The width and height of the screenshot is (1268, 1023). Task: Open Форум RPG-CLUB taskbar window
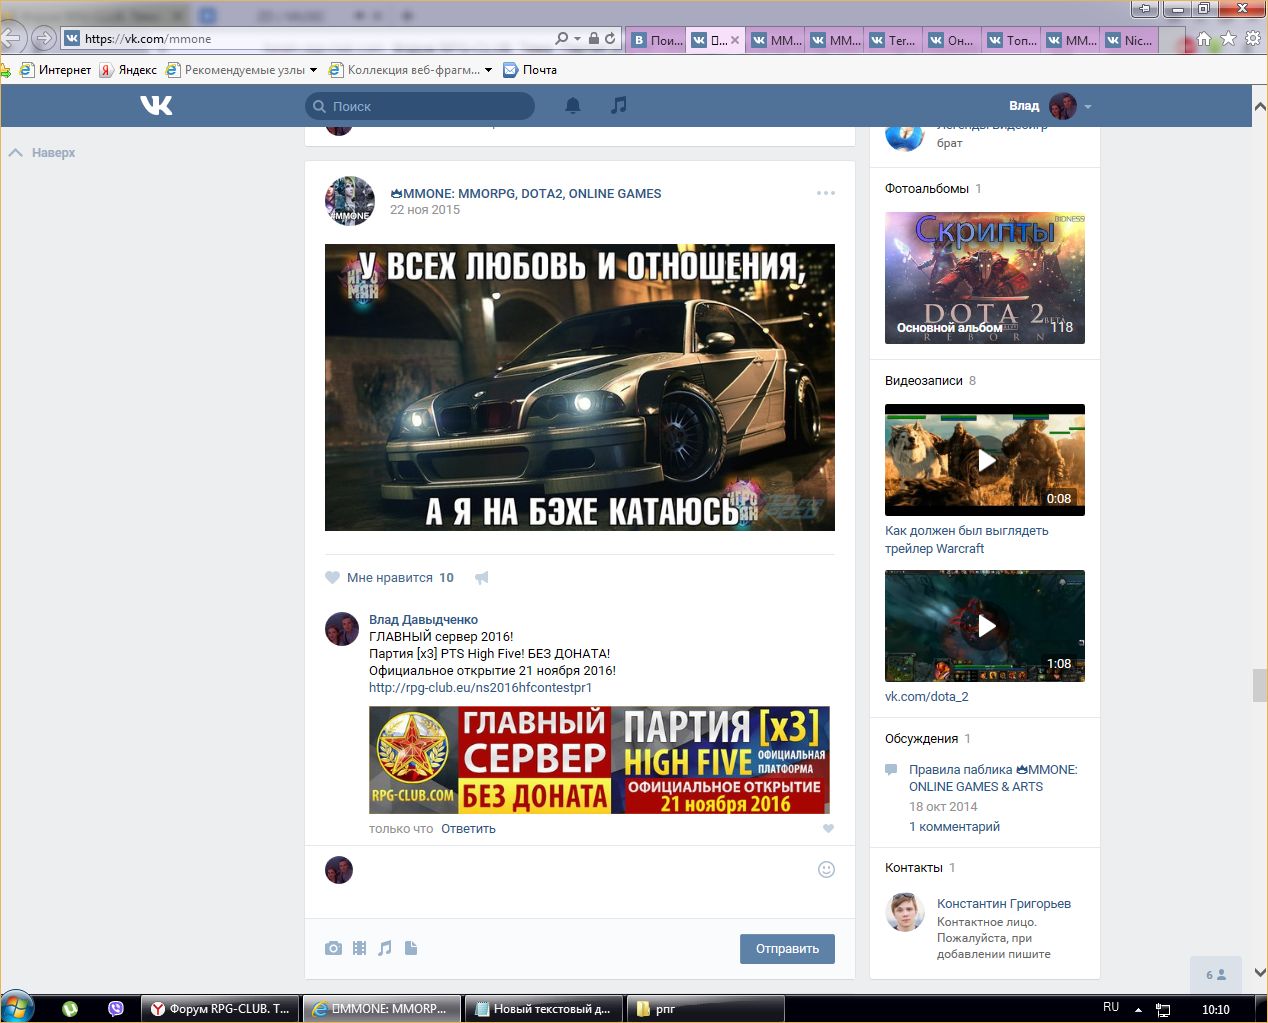(x=220, y=1009)
